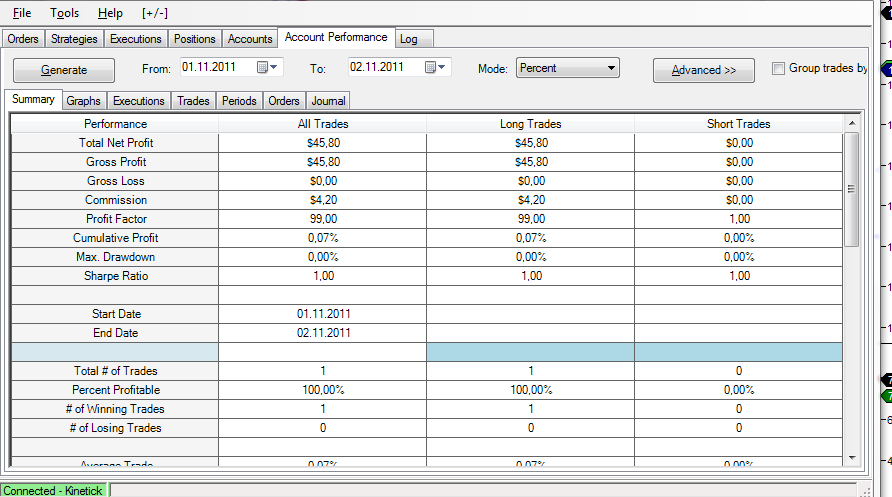The width and height of the screenshot is (892, 497).
Task: Click the Performance column header
Action: [115, 124]
